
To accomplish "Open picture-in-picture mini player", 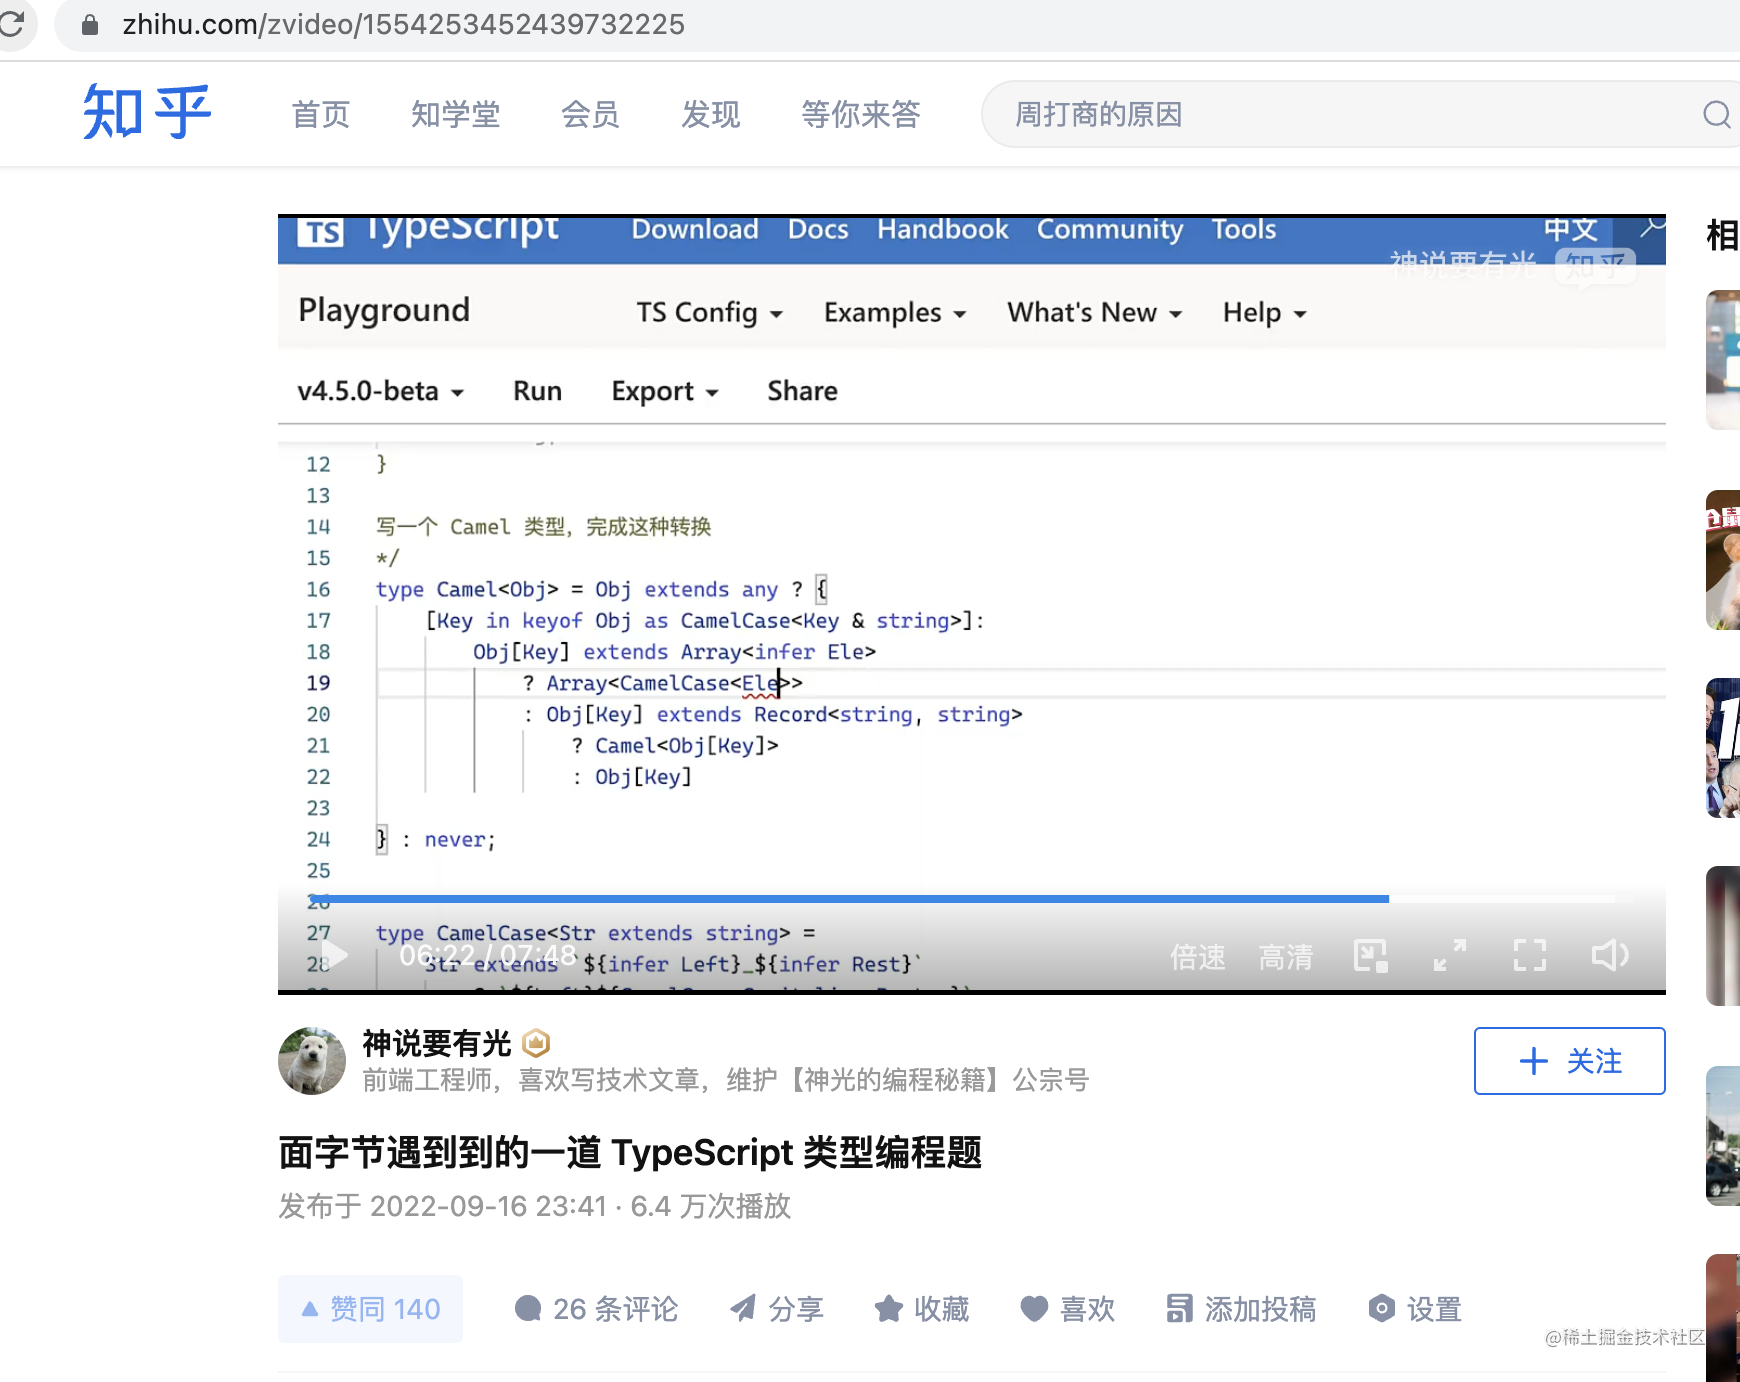I will tap(1370, 956).
